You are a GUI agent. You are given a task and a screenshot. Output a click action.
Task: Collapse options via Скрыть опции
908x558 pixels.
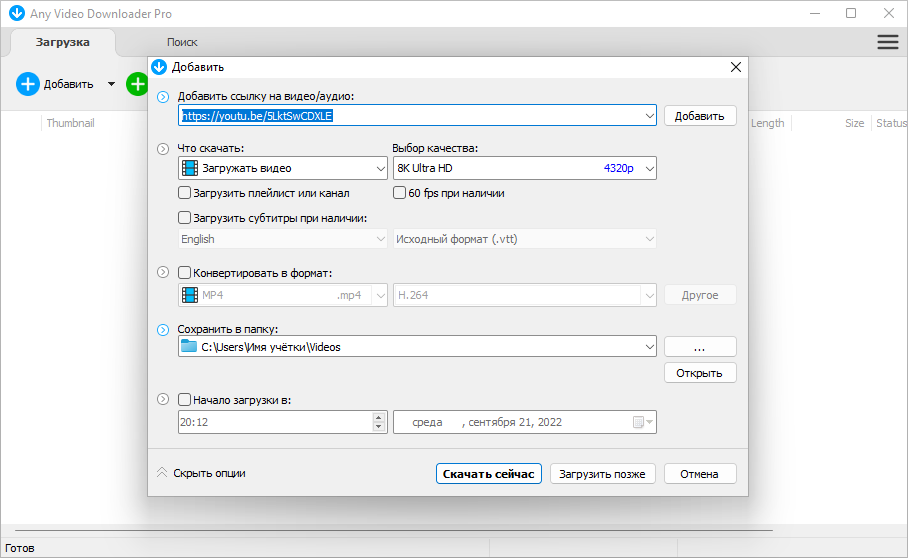click(201, 473)
